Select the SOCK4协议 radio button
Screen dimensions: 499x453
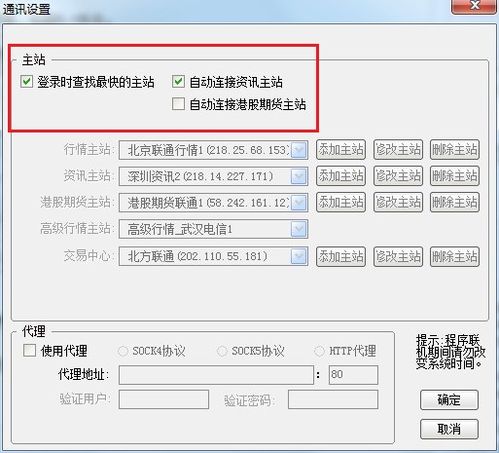tap(123, 351)
